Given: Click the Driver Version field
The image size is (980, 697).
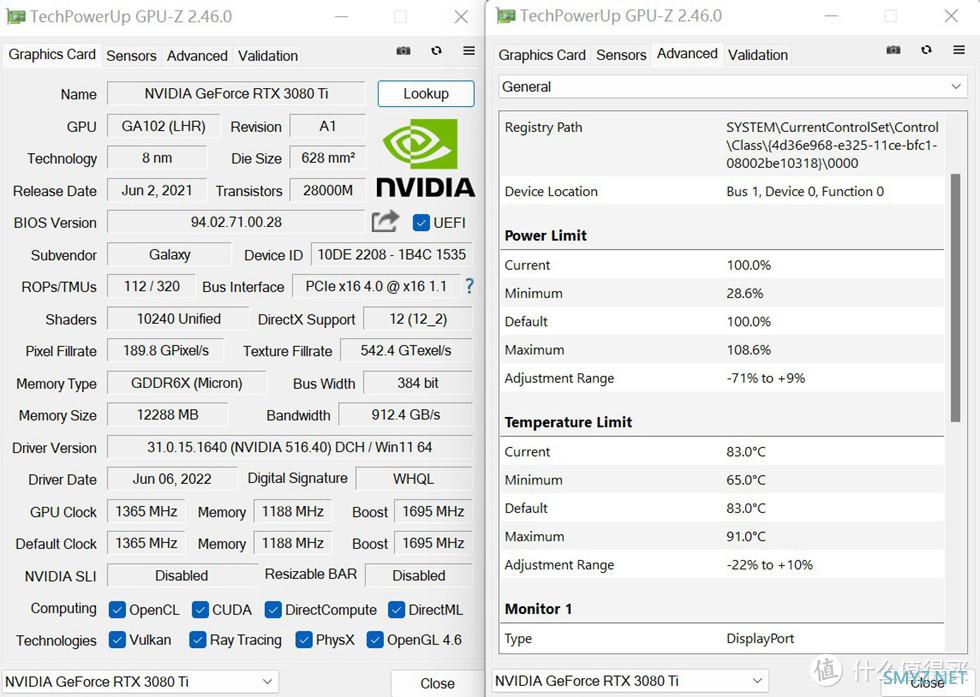Looking at the screenshot, I should pyautogui.click(x=290, y=448).
